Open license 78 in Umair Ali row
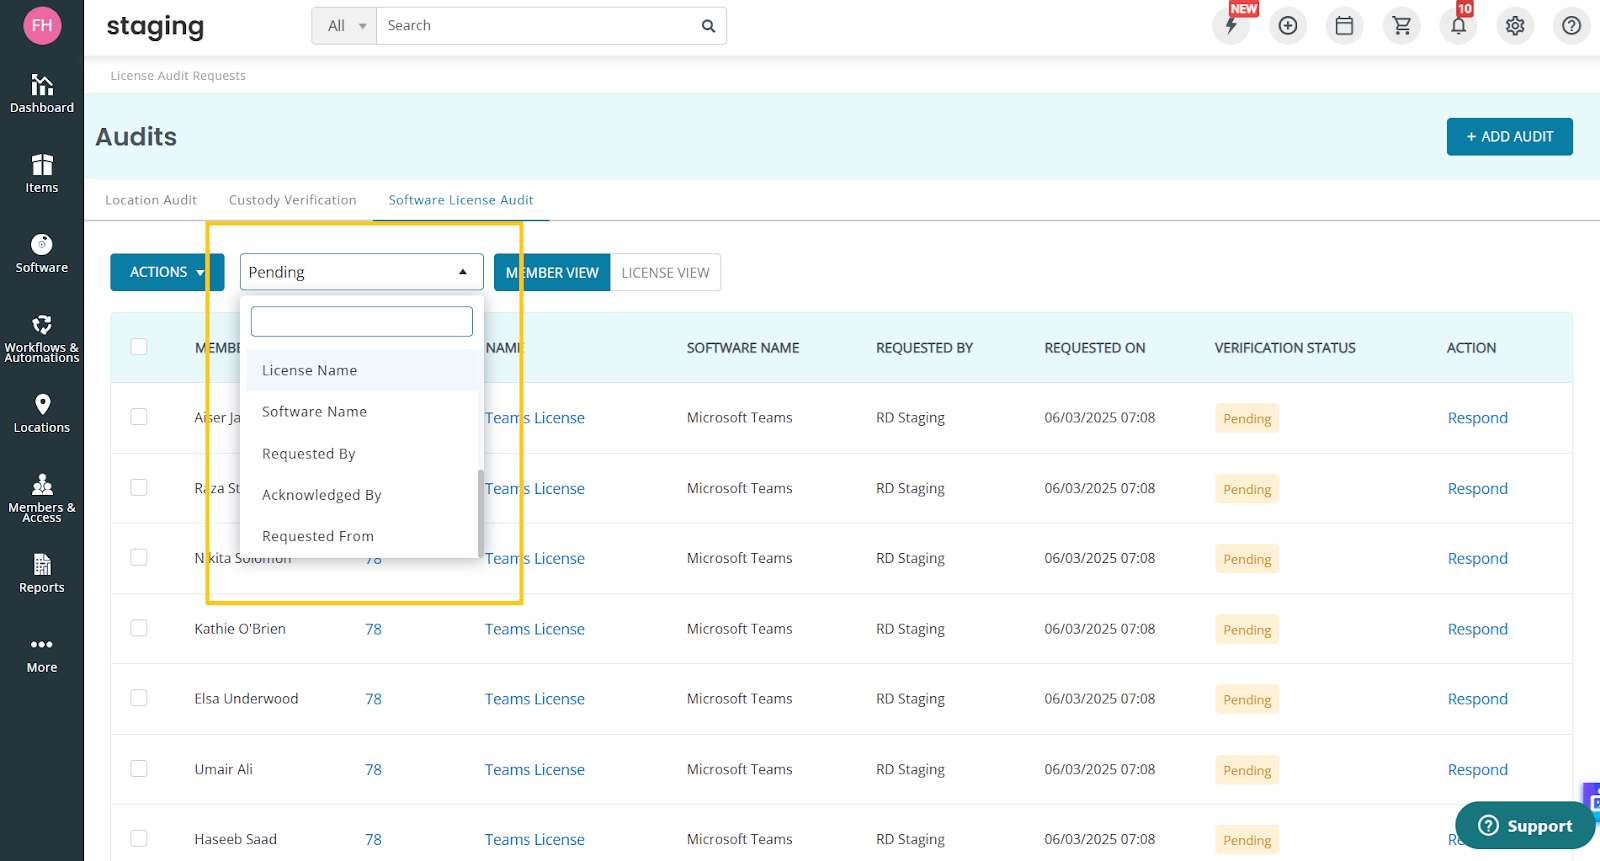This screenshot has width=1600, height=861. click(373, 770)
